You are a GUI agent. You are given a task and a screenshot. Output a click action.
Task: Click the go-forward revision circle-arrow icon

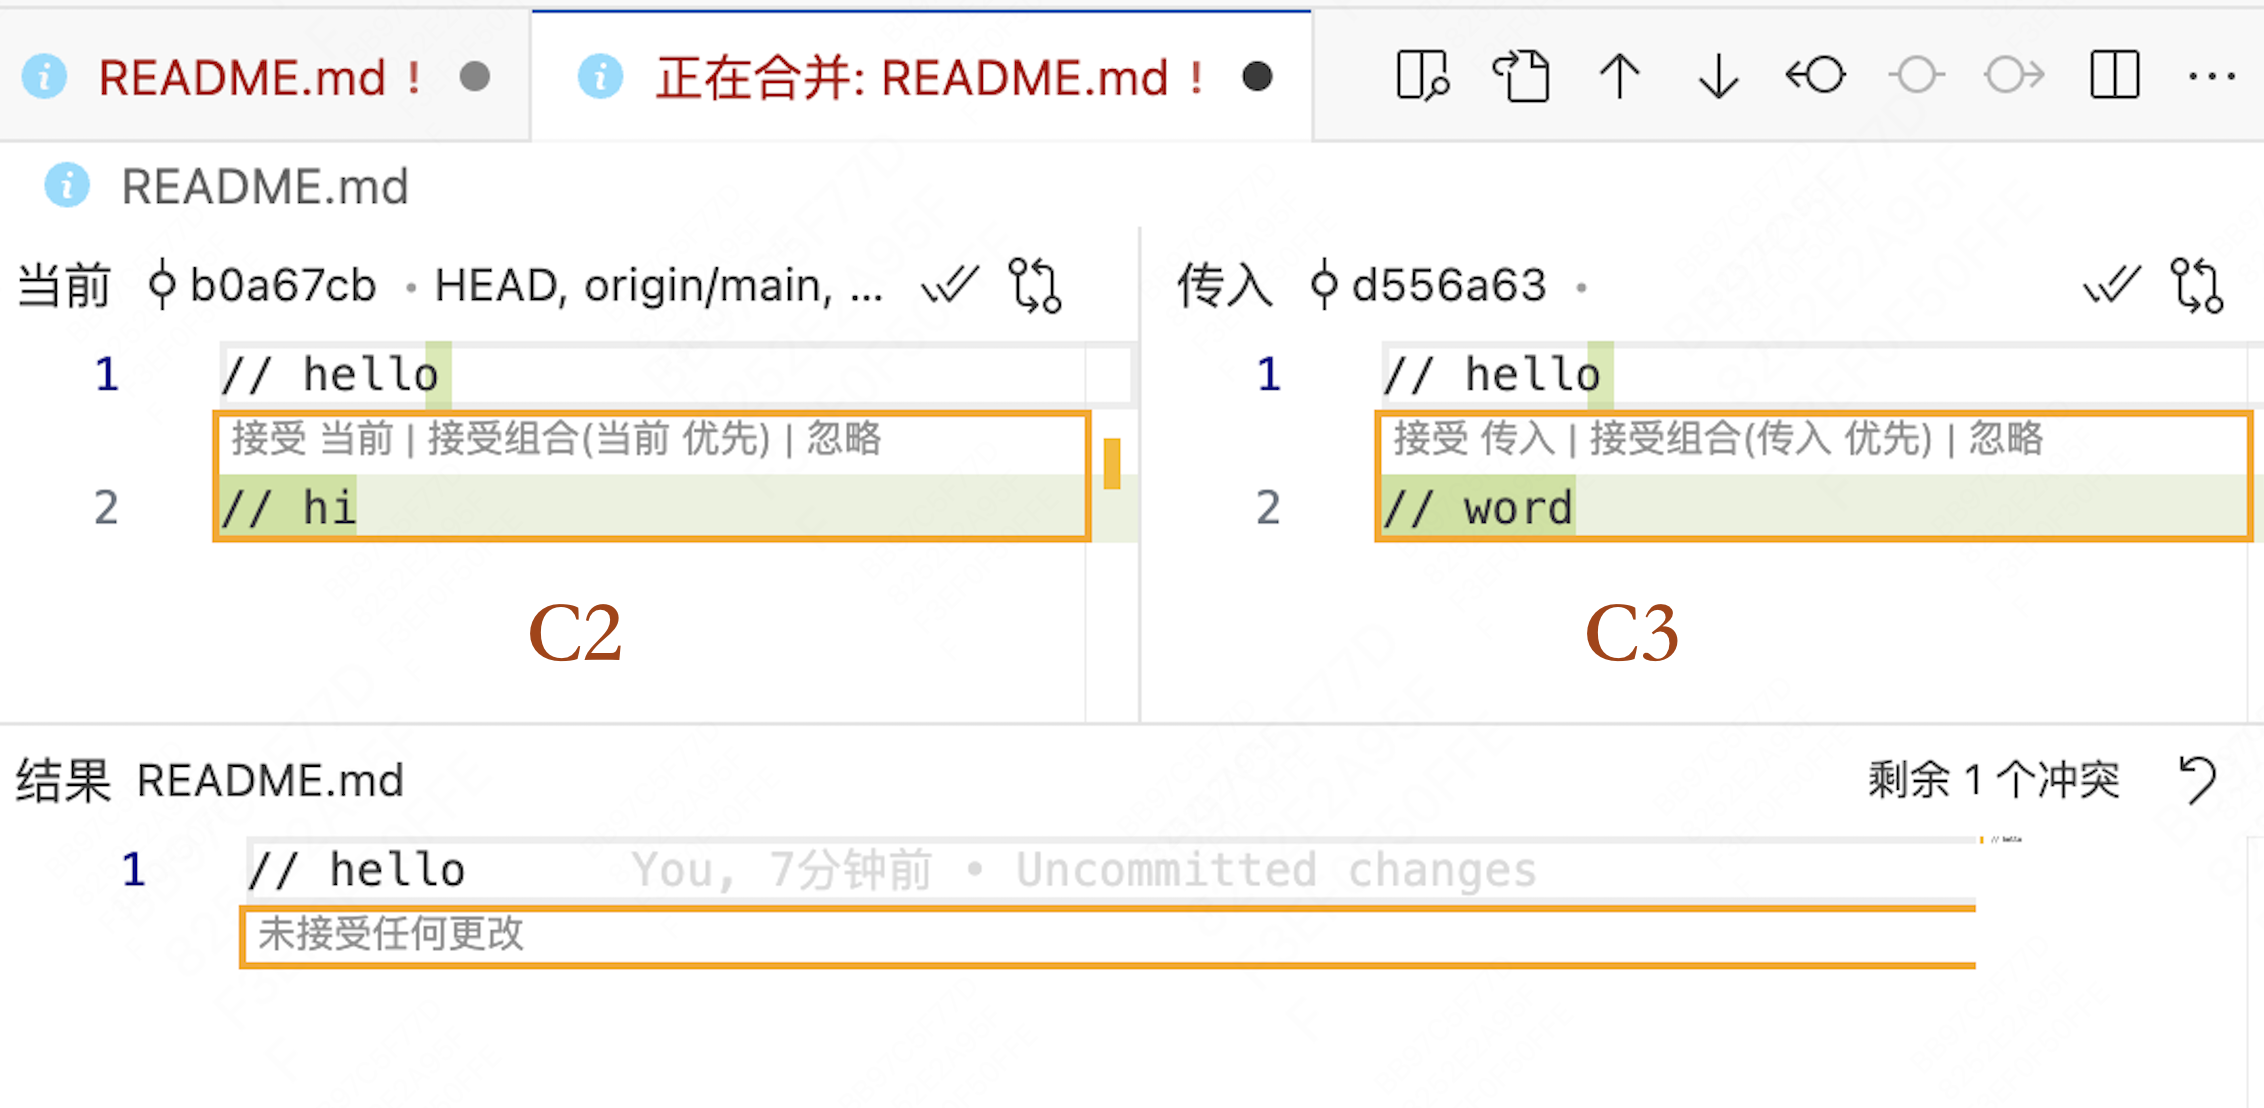pos(2014,75)
